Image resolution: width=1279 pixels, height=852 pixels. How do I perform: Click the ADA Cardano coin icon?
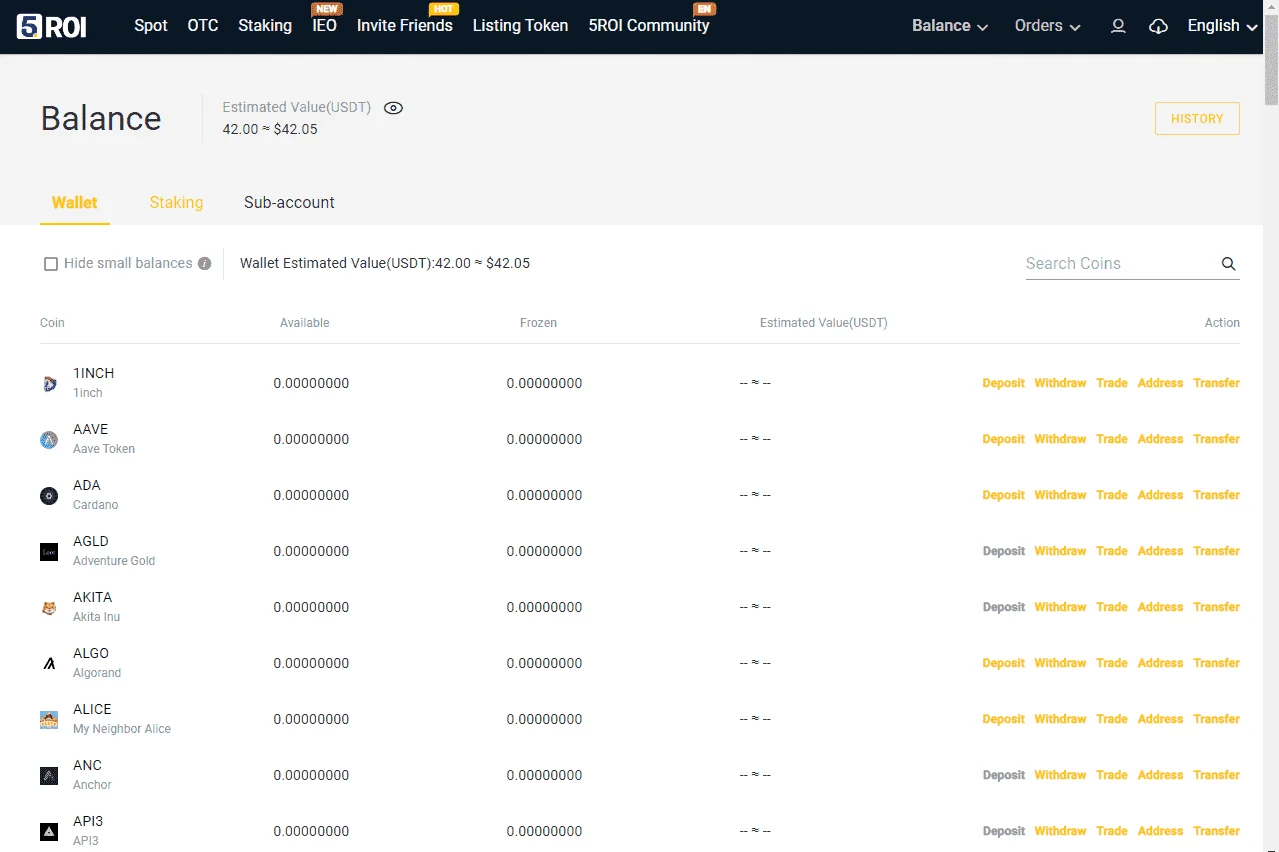49,495
